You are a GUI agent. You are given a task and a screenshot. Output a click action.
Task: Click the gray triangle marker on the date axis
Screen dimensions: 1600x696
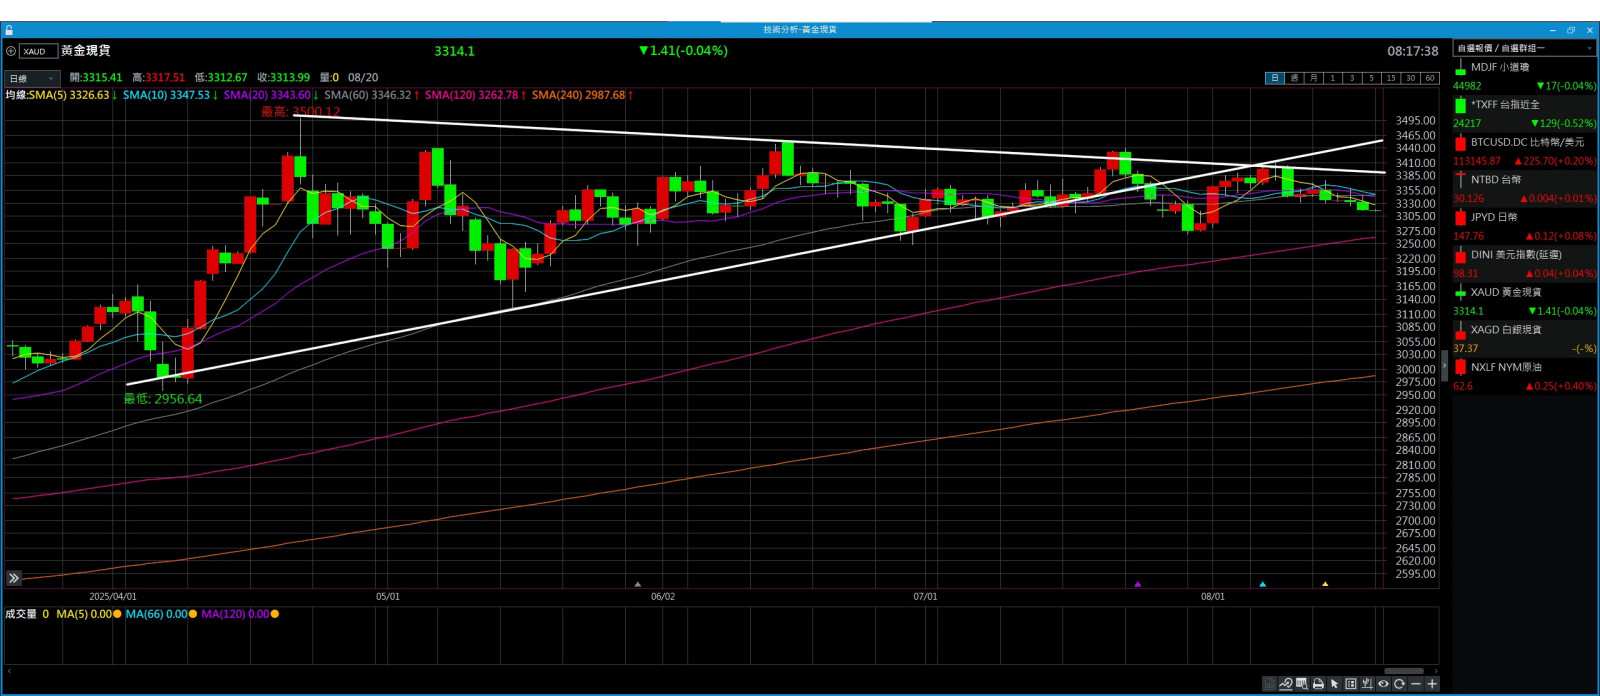638,584
